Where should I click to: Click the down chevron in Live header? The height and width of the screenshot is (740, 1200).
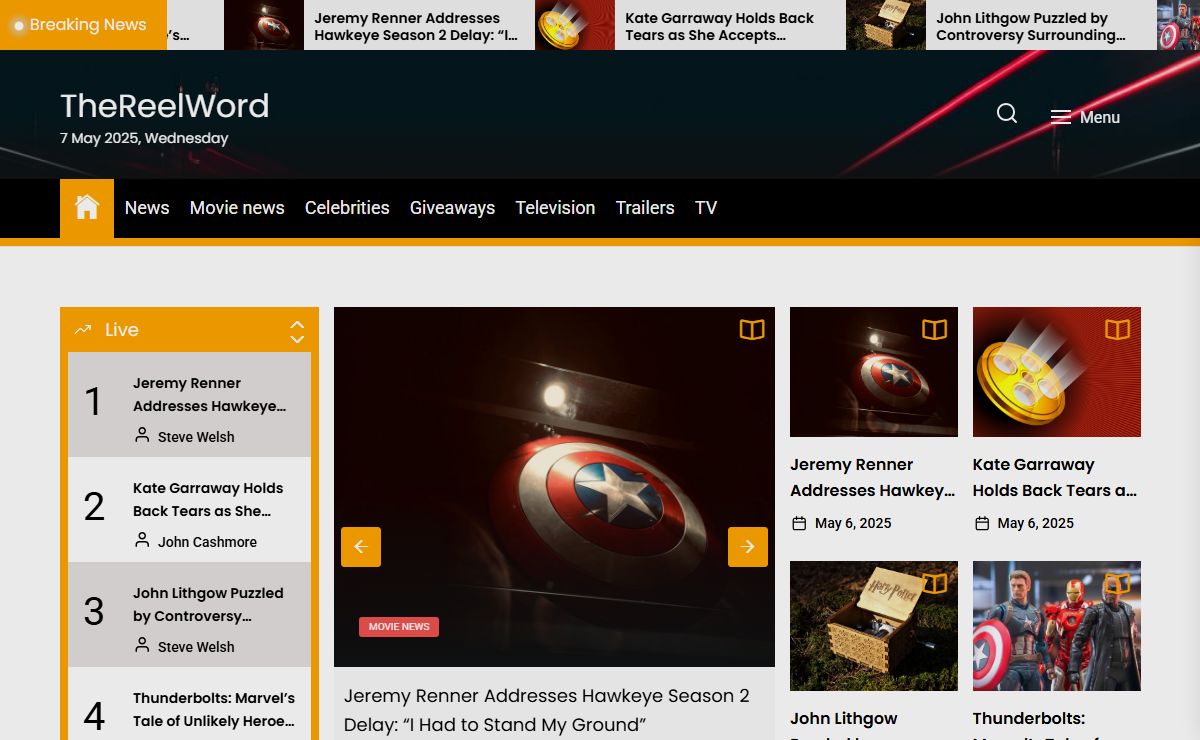pyautogui.click(x=297, y=339)
